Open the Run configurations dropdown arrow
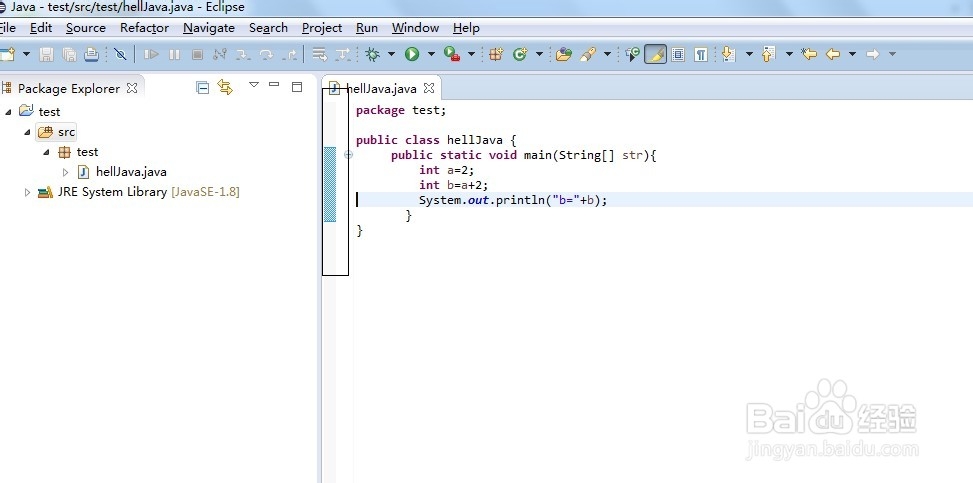This screenshot has height=483, width=973. 431,55
